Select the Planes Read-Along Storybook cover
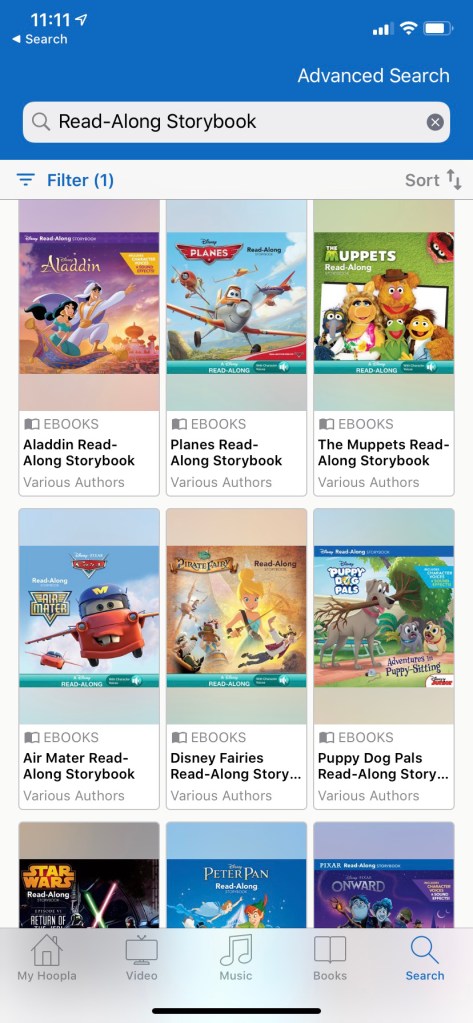This screenshot has height=1023, width=473. 236,303
